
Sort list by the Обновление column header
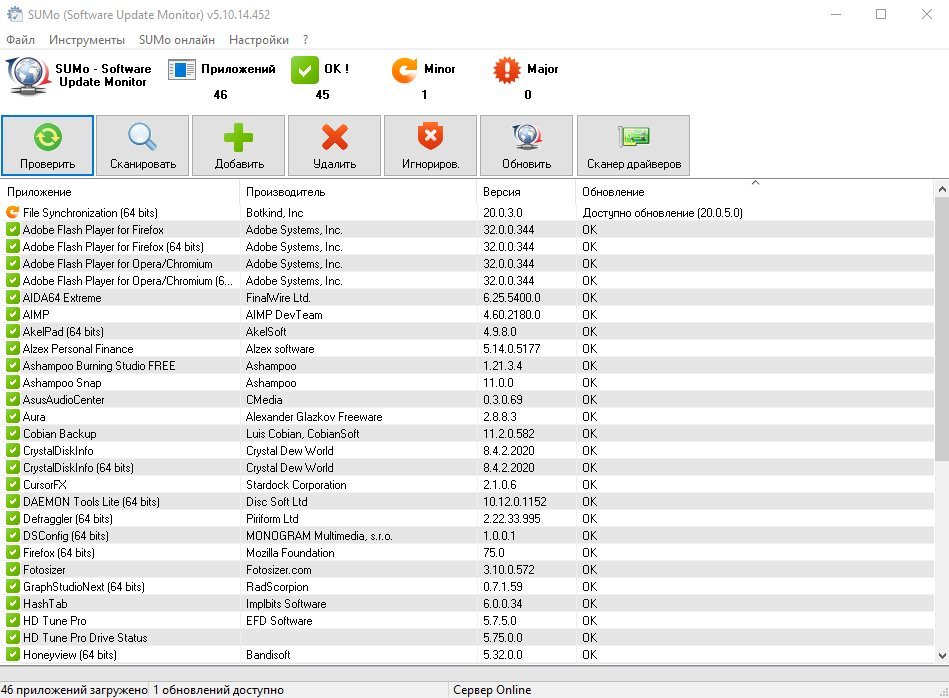[613, 192]
